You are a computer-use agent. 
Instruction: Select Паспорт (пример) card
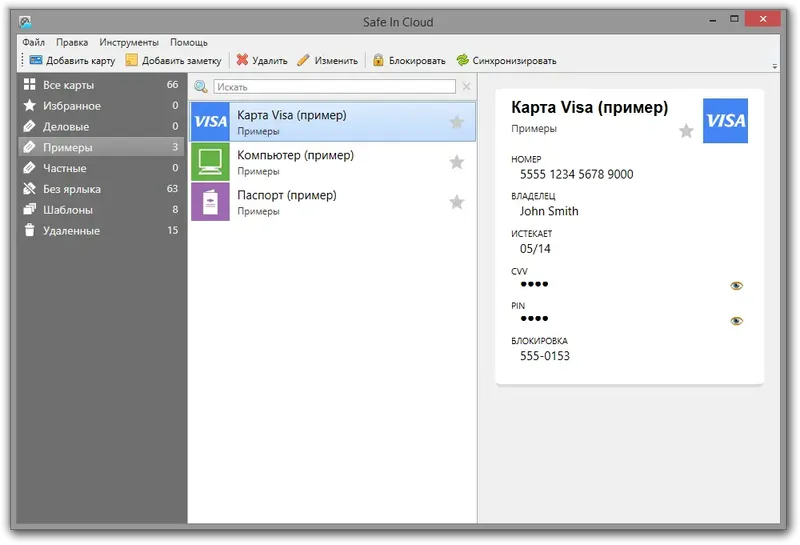333,202
